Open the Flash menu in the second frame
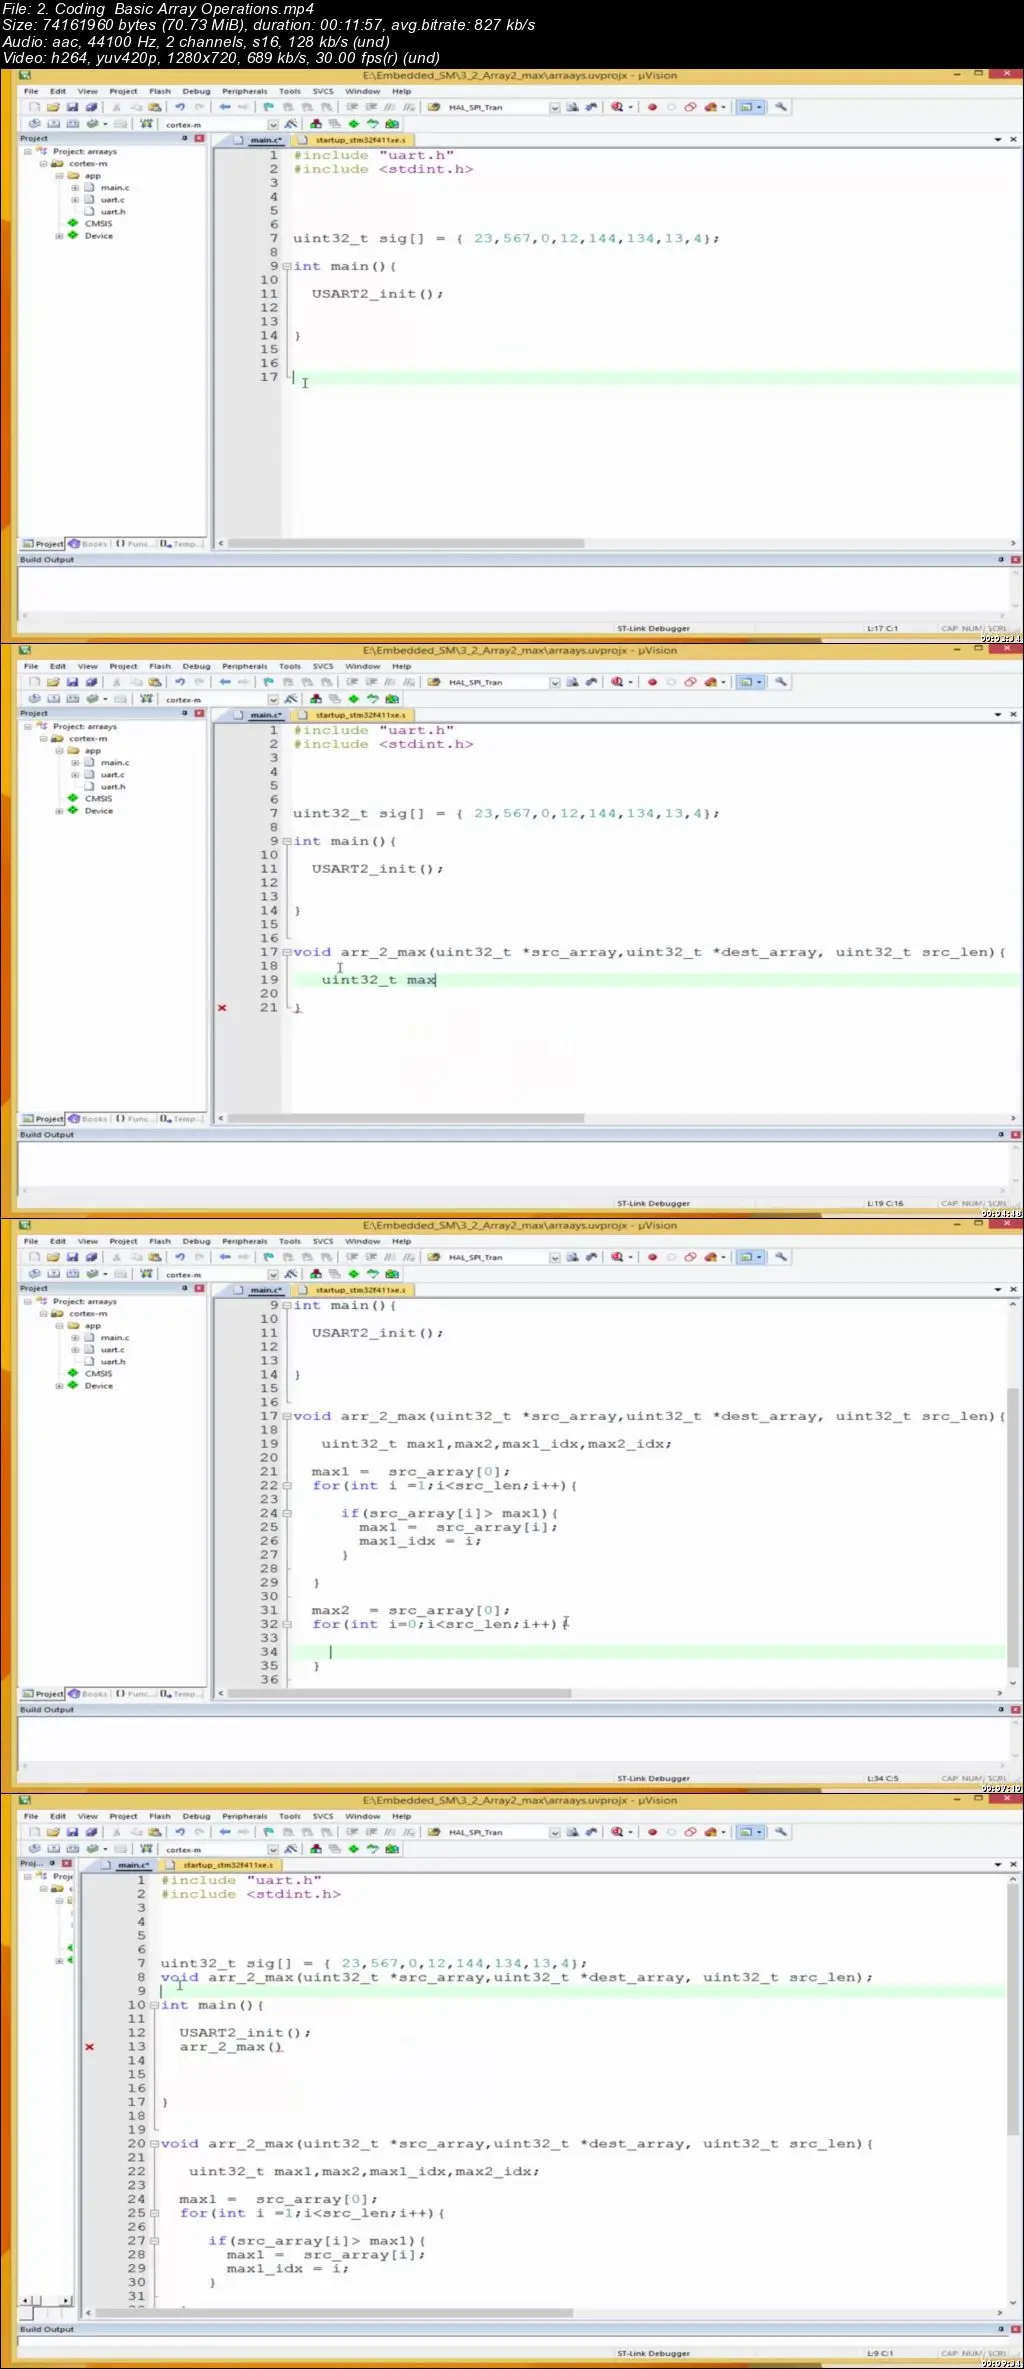The width and height of the screenshot is (1024, 2369). 160,666
